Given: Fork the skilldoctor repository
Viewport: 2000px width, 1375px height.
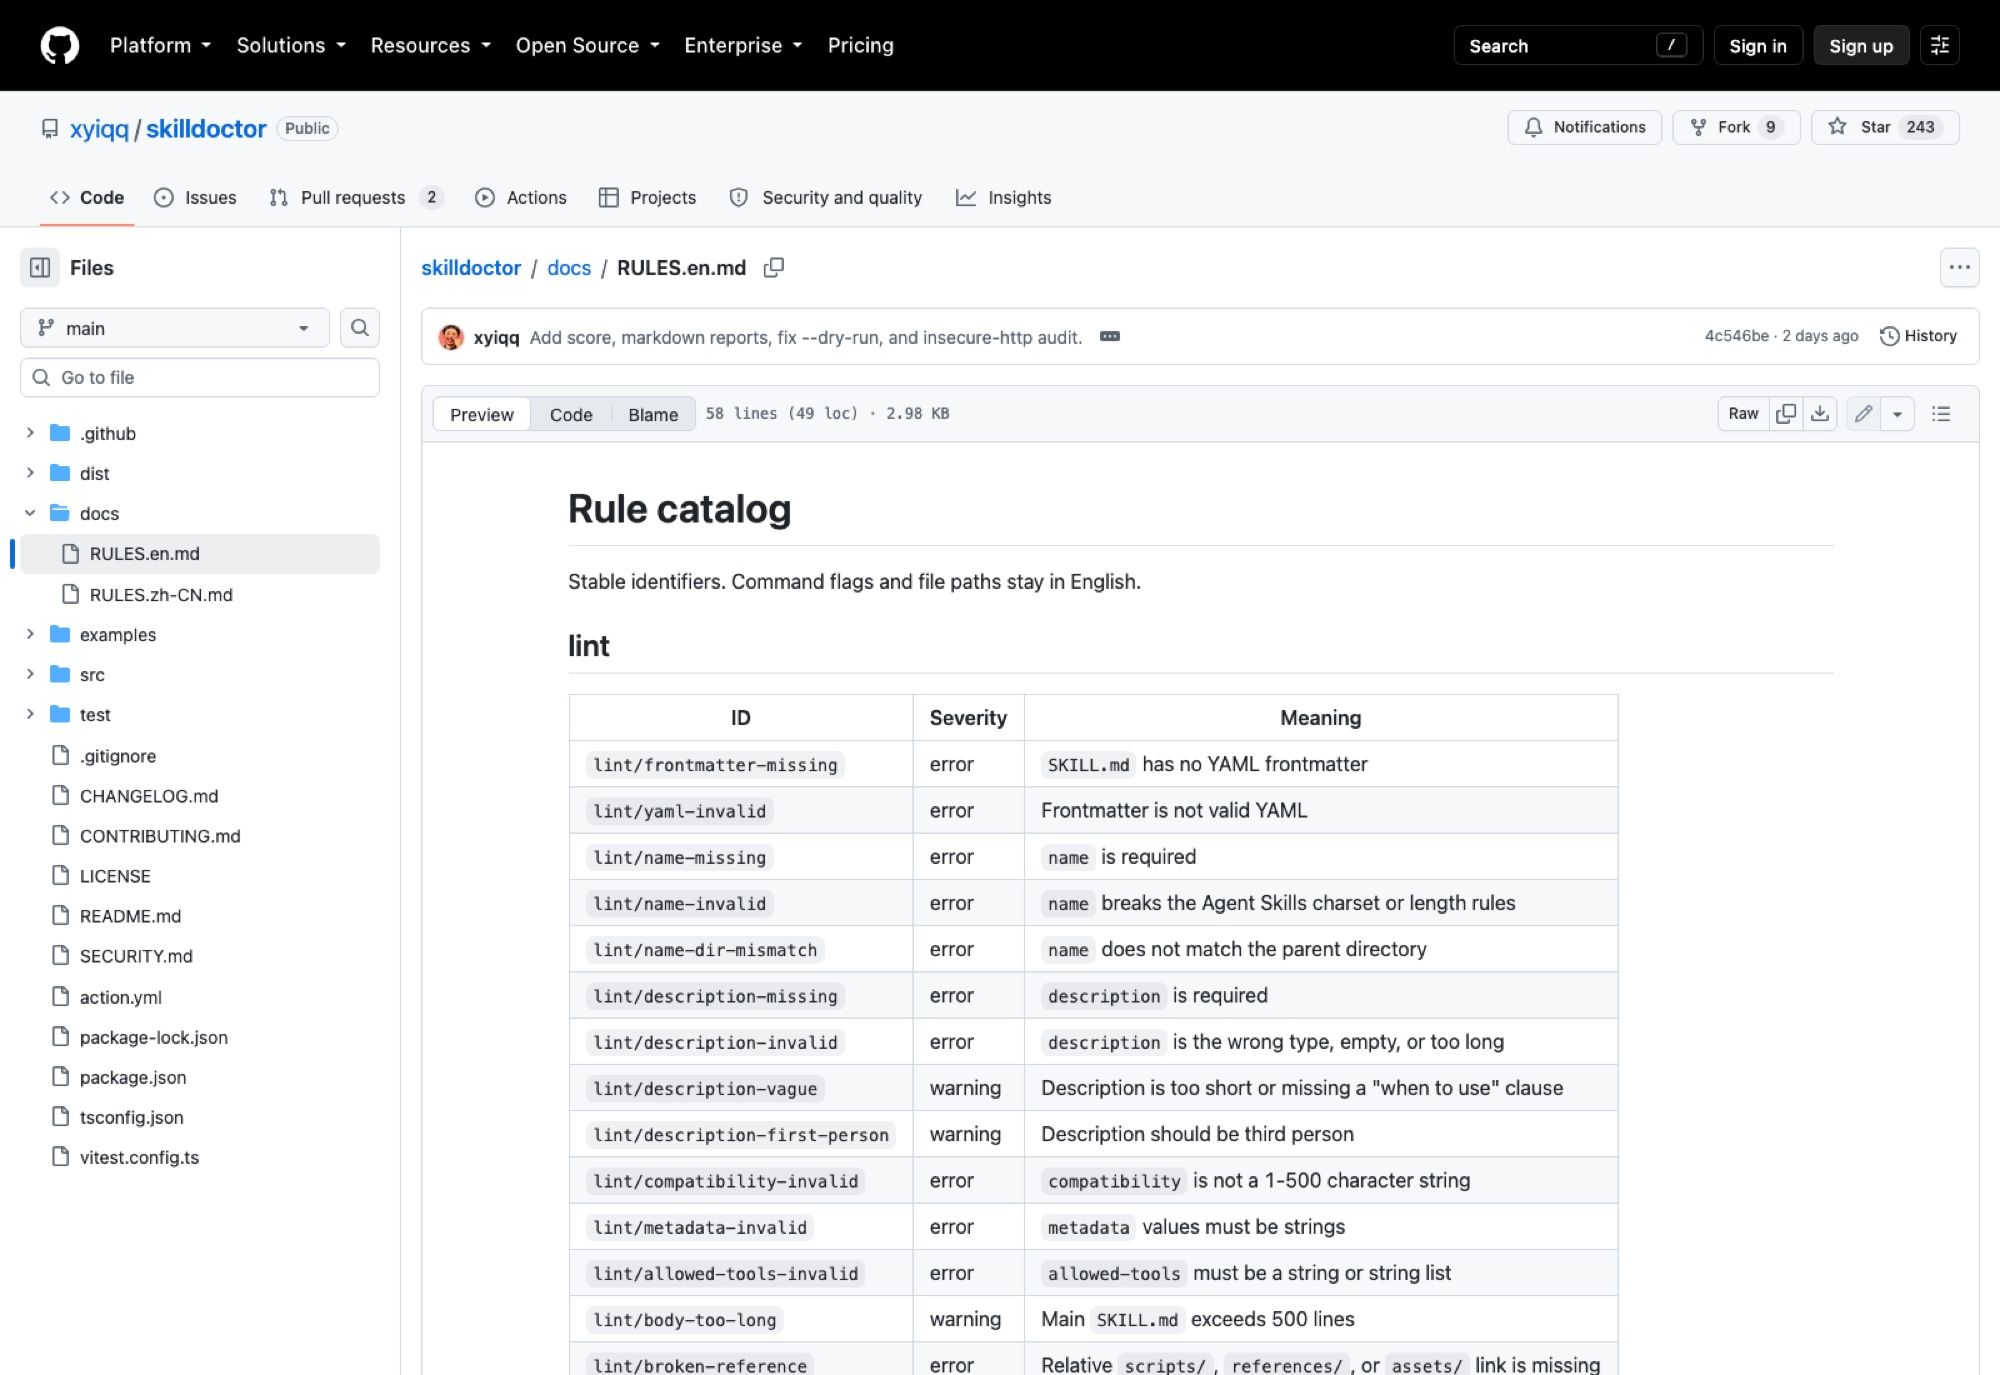Looking at the screenshot, I should click(1736, 127).
